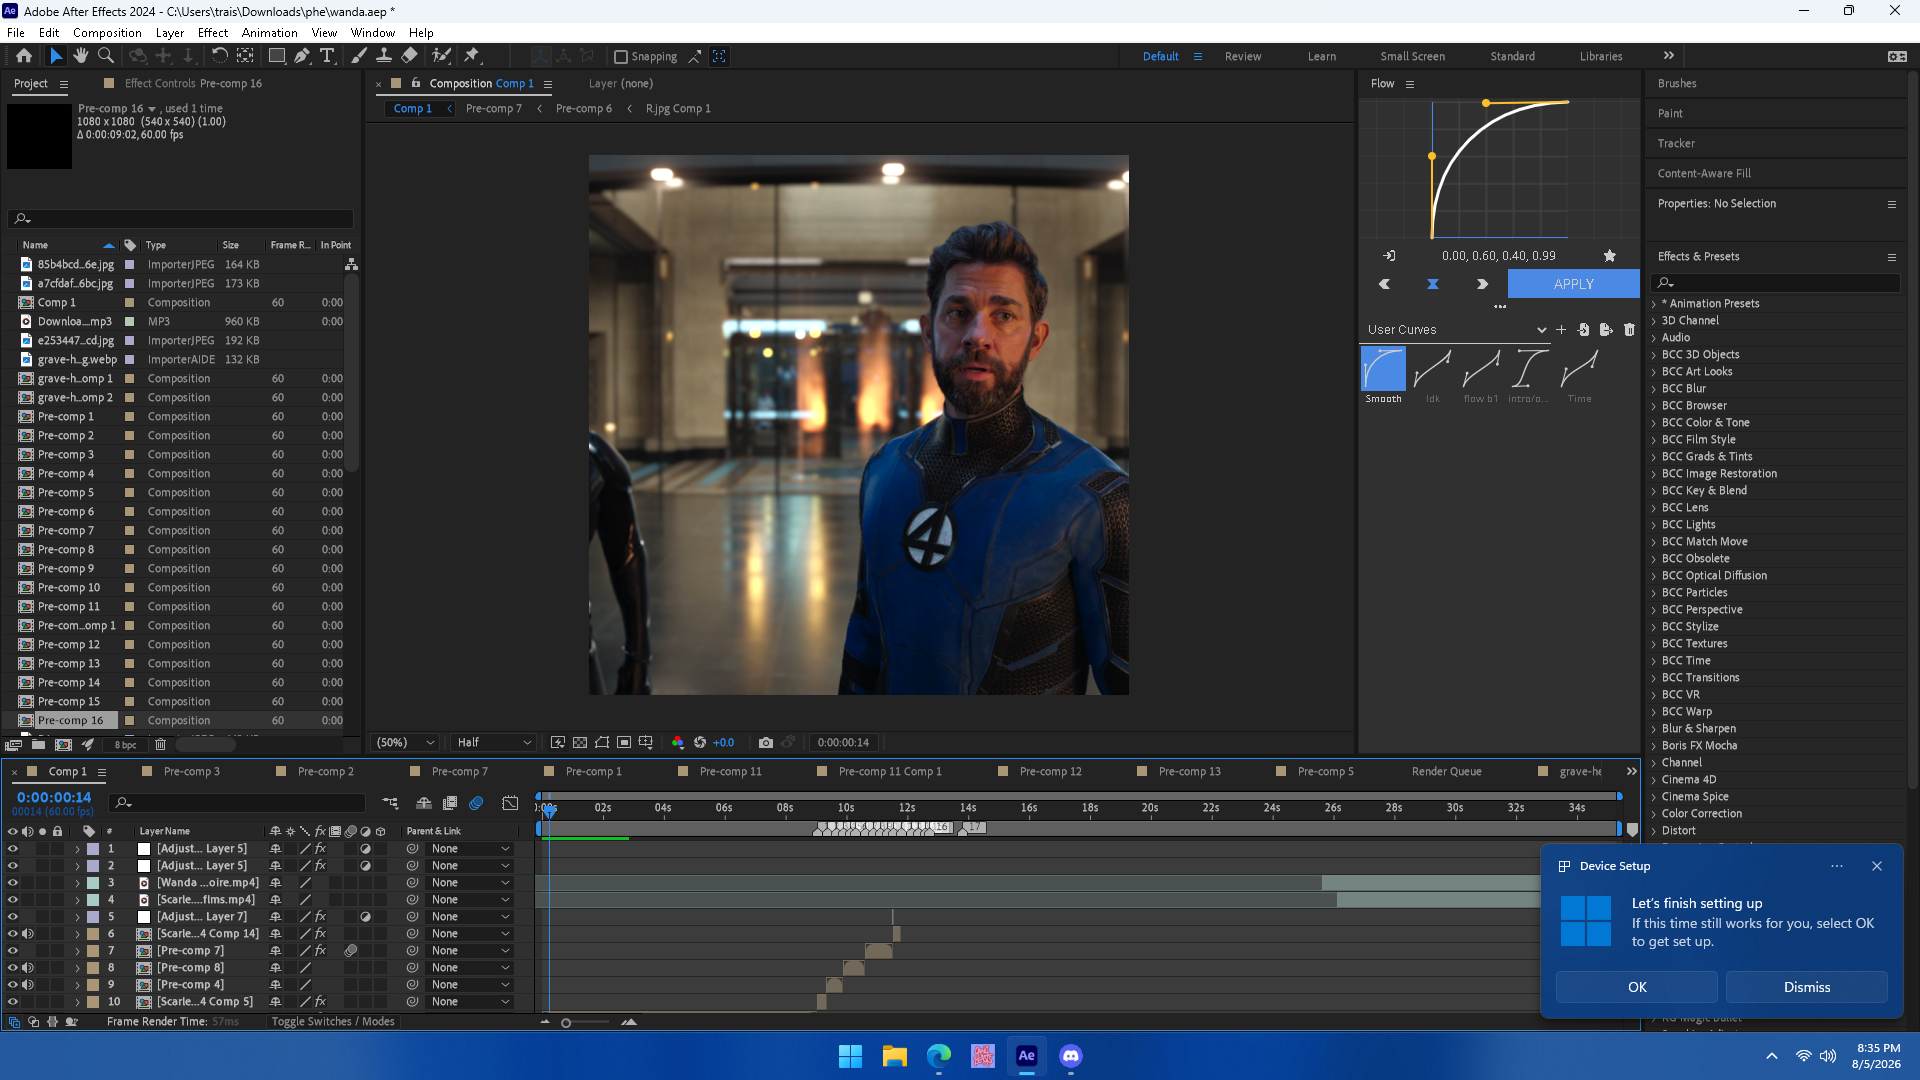Viewport: 1920px width, 1080px height.
Task: Select the Brush tool
Action: click(359, 56)
